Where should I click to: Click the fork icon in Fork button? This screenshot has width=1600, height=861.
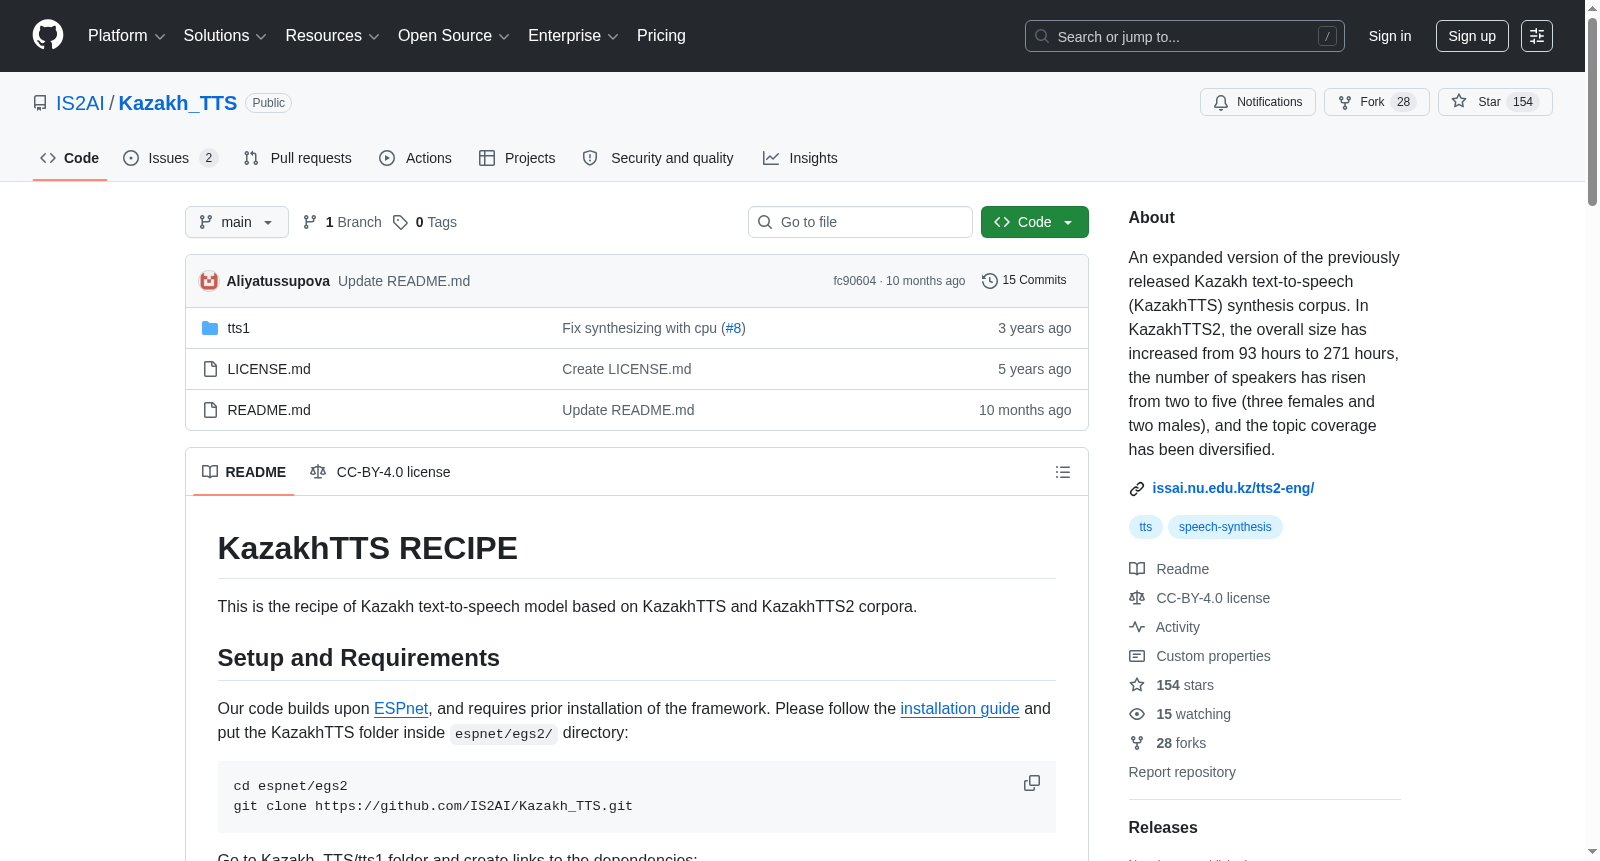tap(1345, 102)
